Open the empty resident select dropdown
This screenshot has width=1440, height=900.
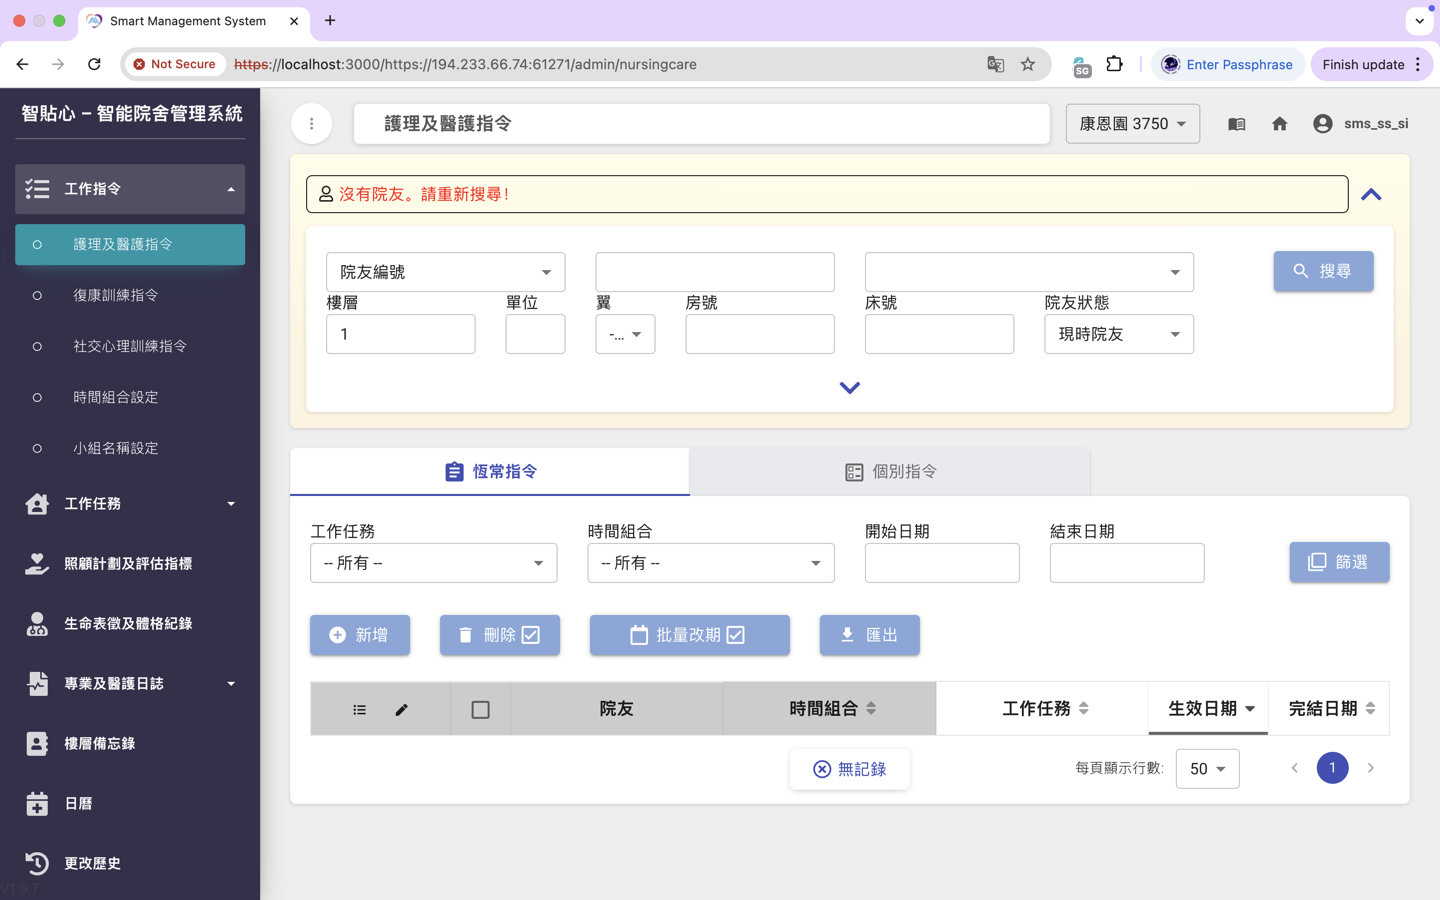coord(1029,272)
